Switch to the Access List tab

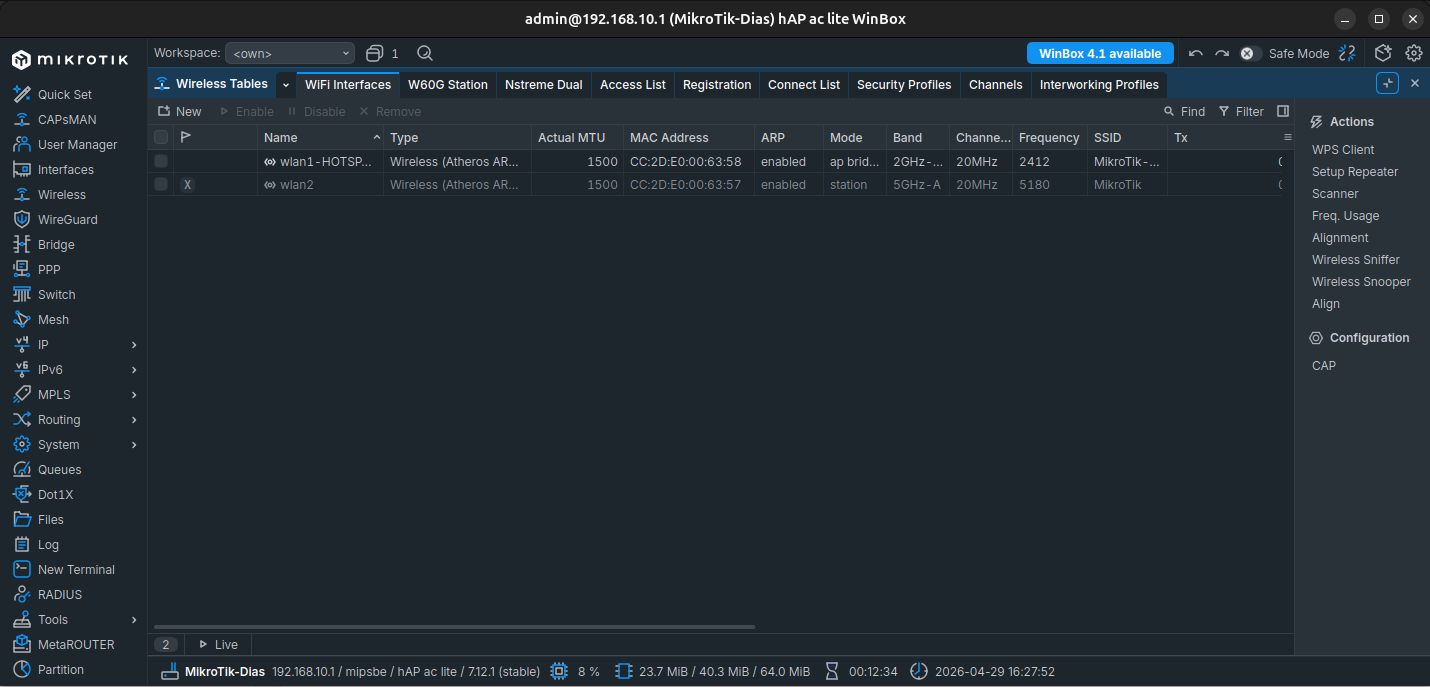(633, 85)
